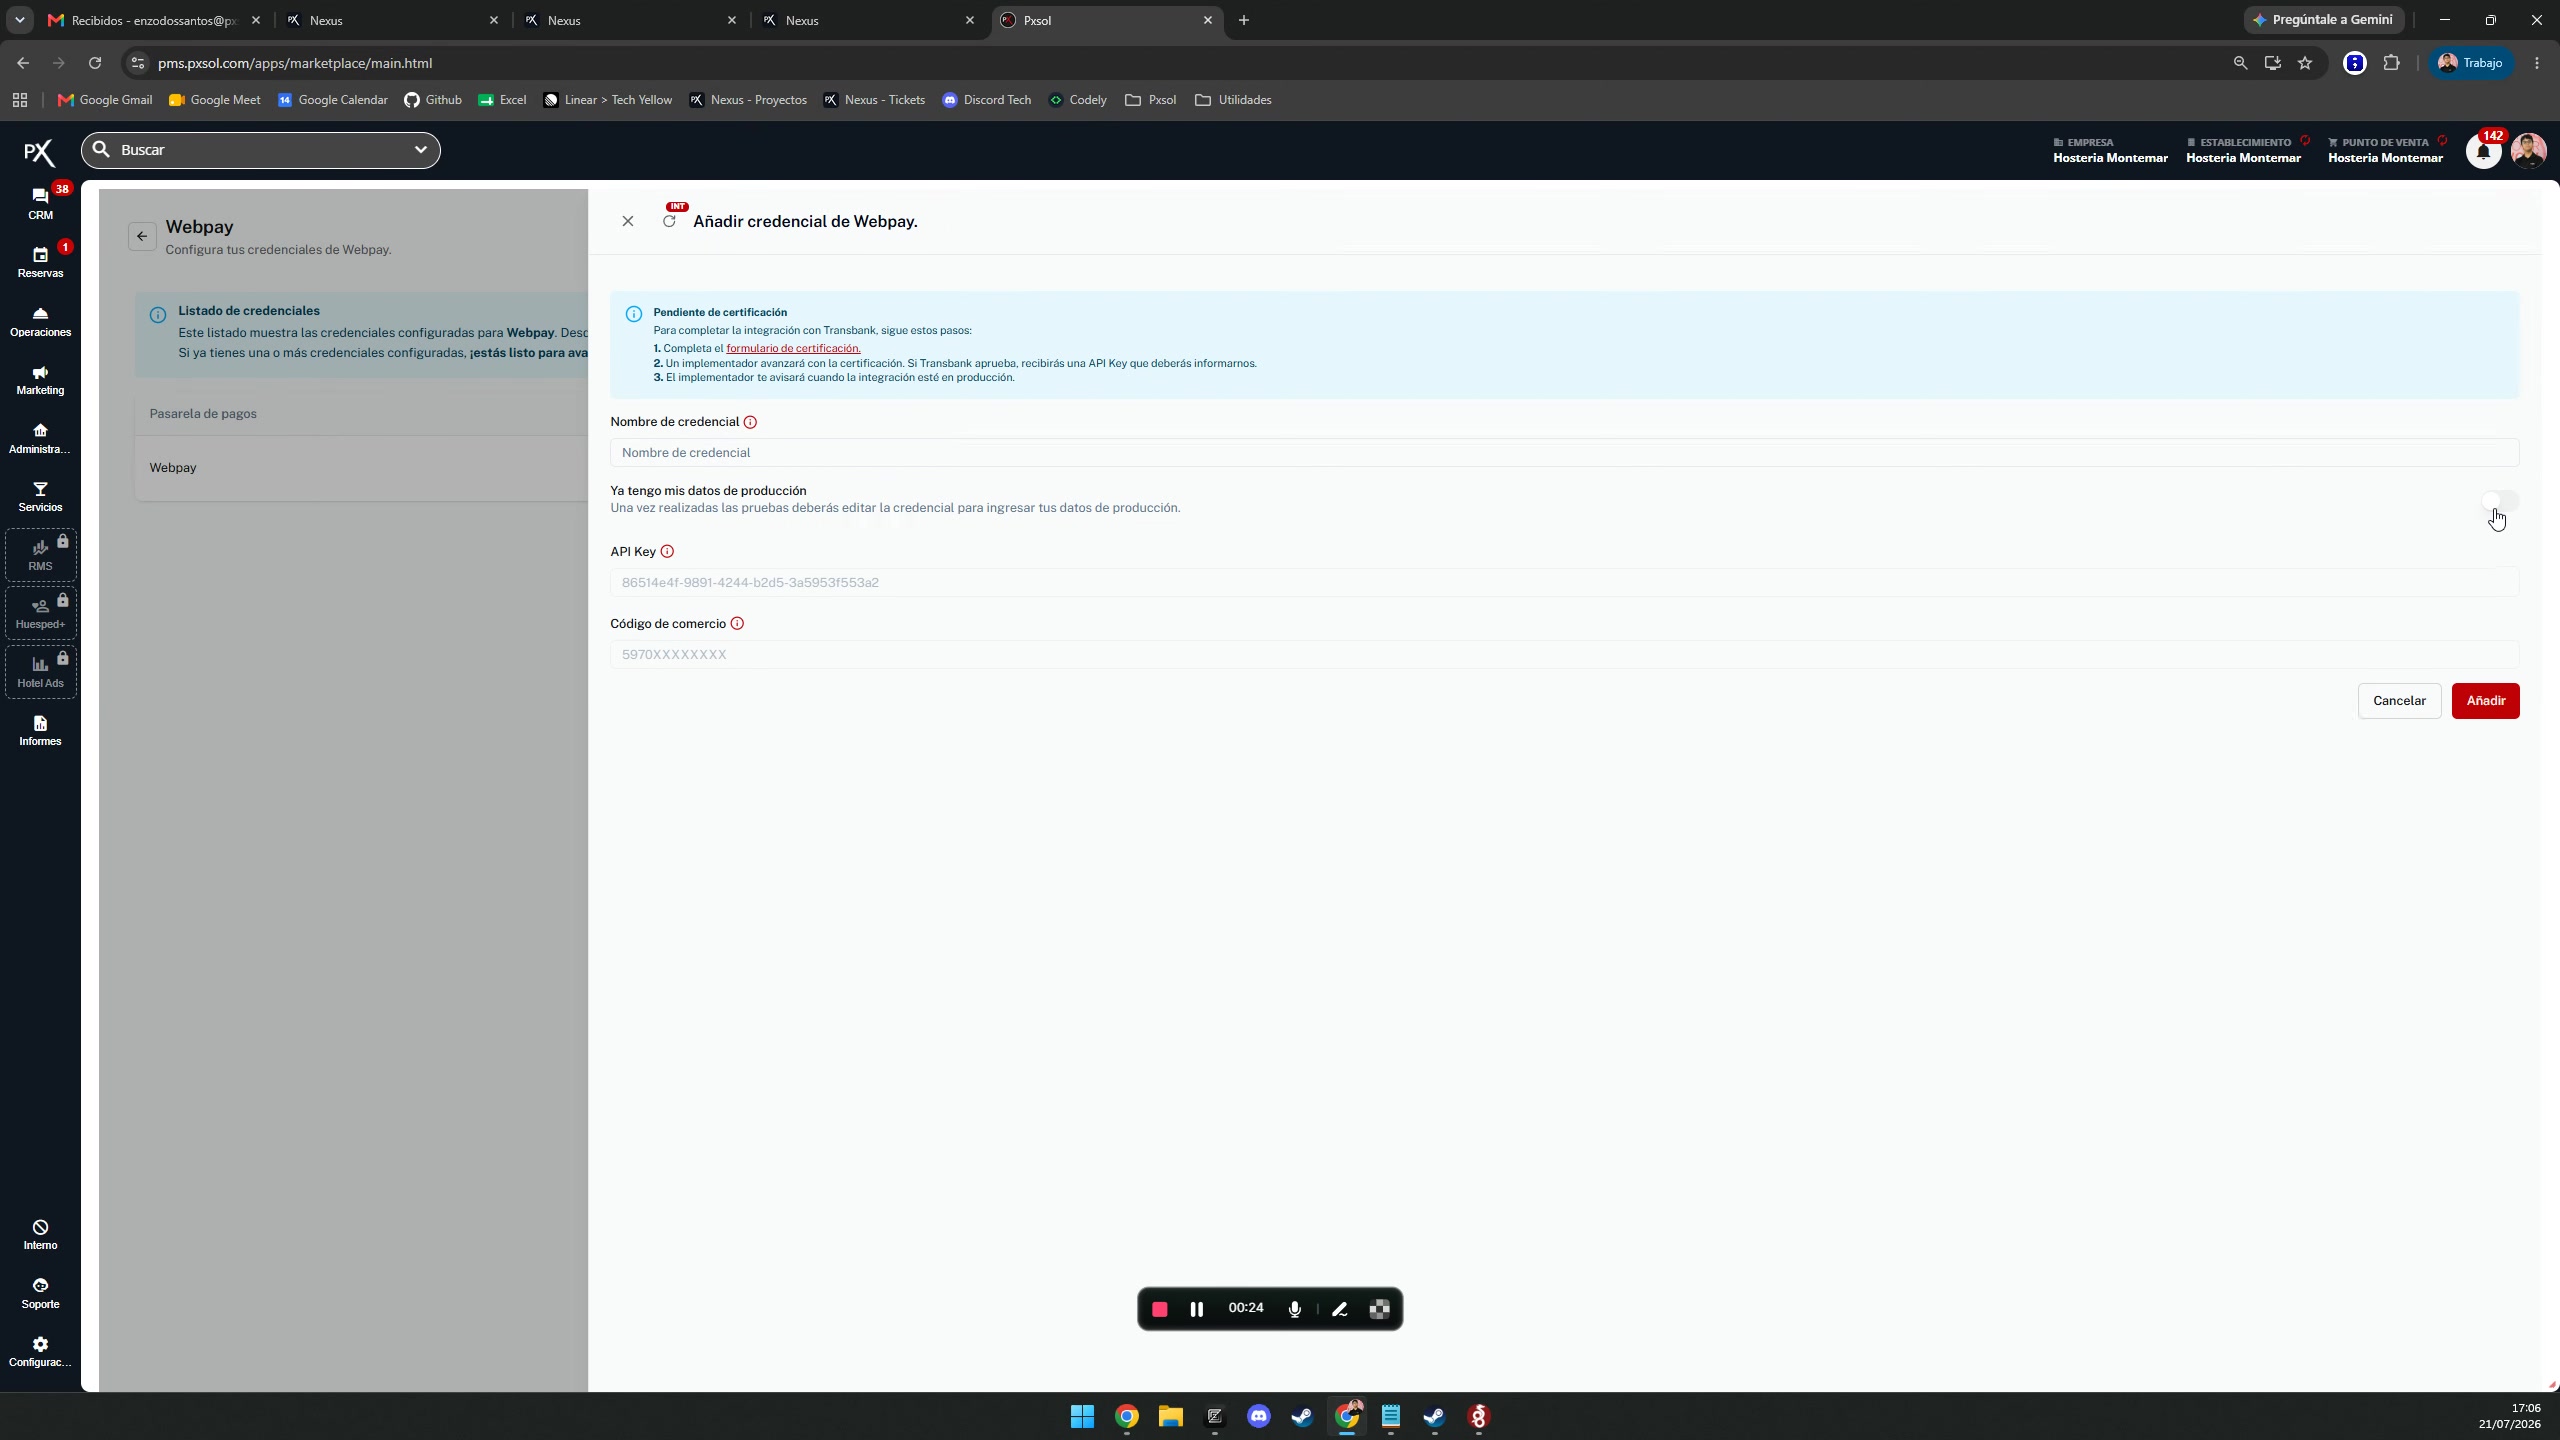Click the PX logo home icon

39,152
